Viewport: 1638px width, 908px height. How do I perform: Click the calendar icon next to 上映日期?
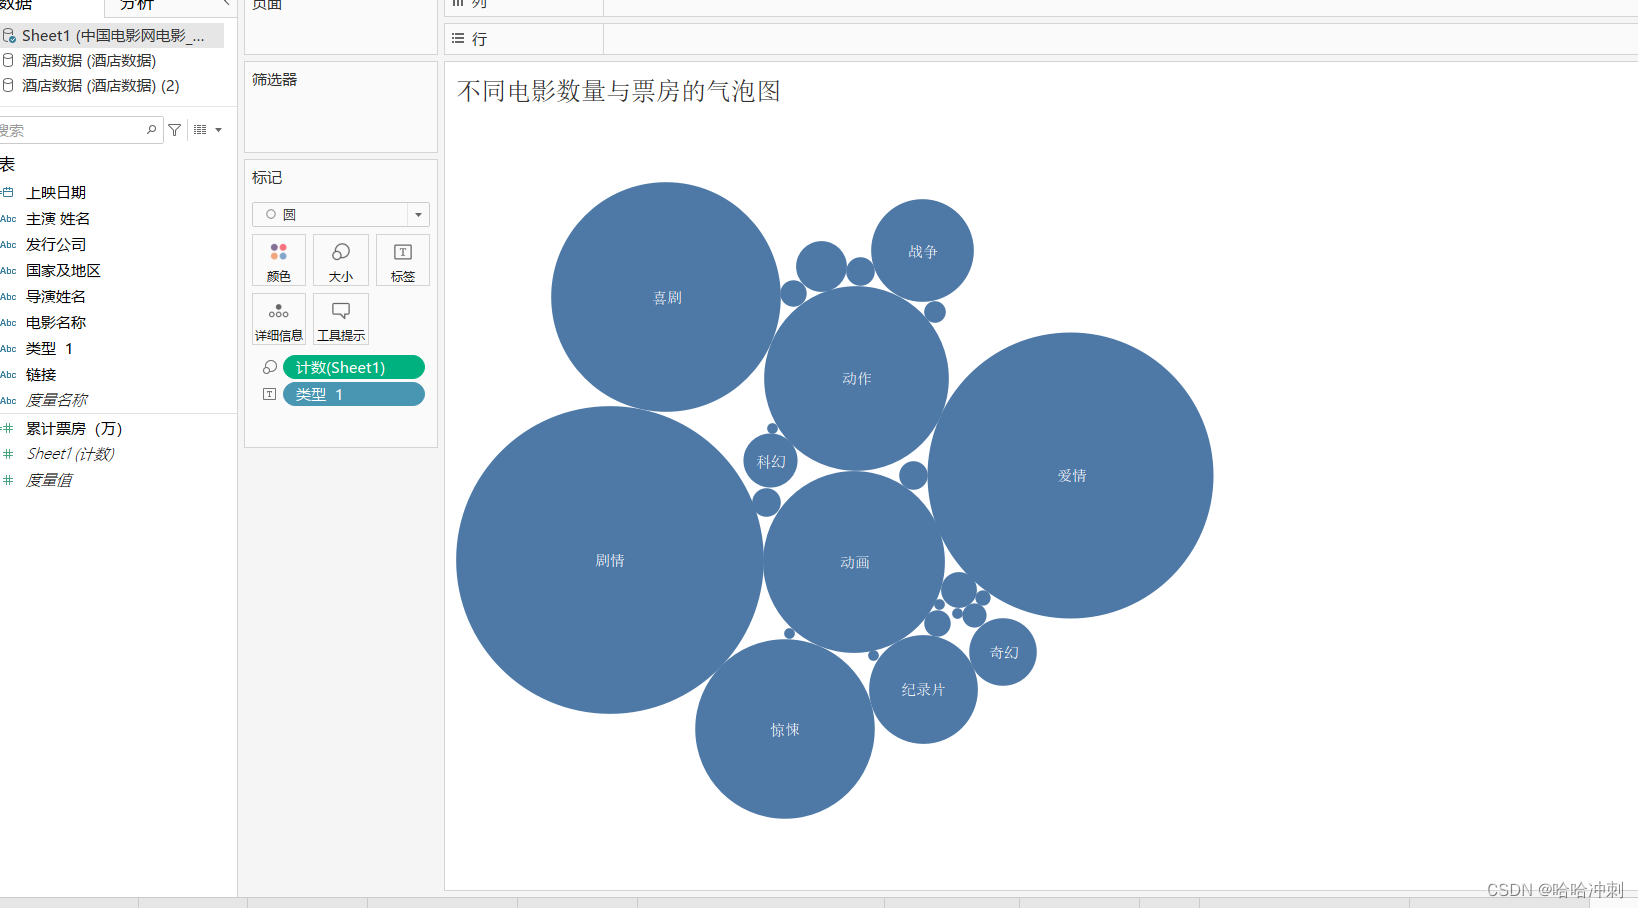tap(8, 192)
